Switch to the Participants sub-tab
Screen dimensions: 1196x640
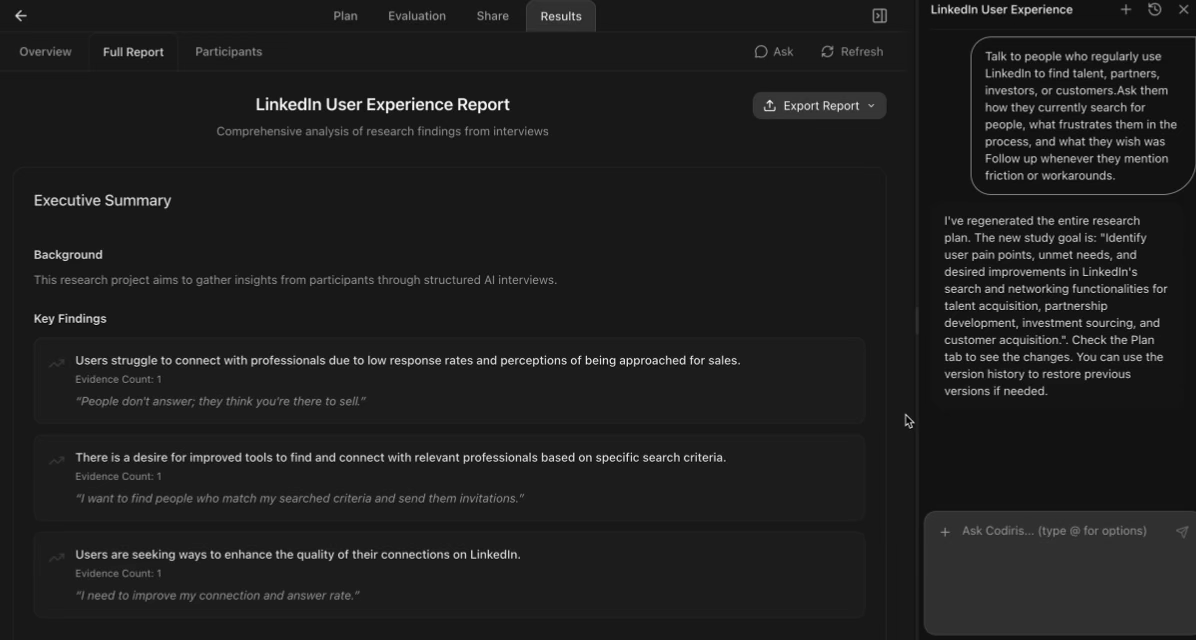228,52
